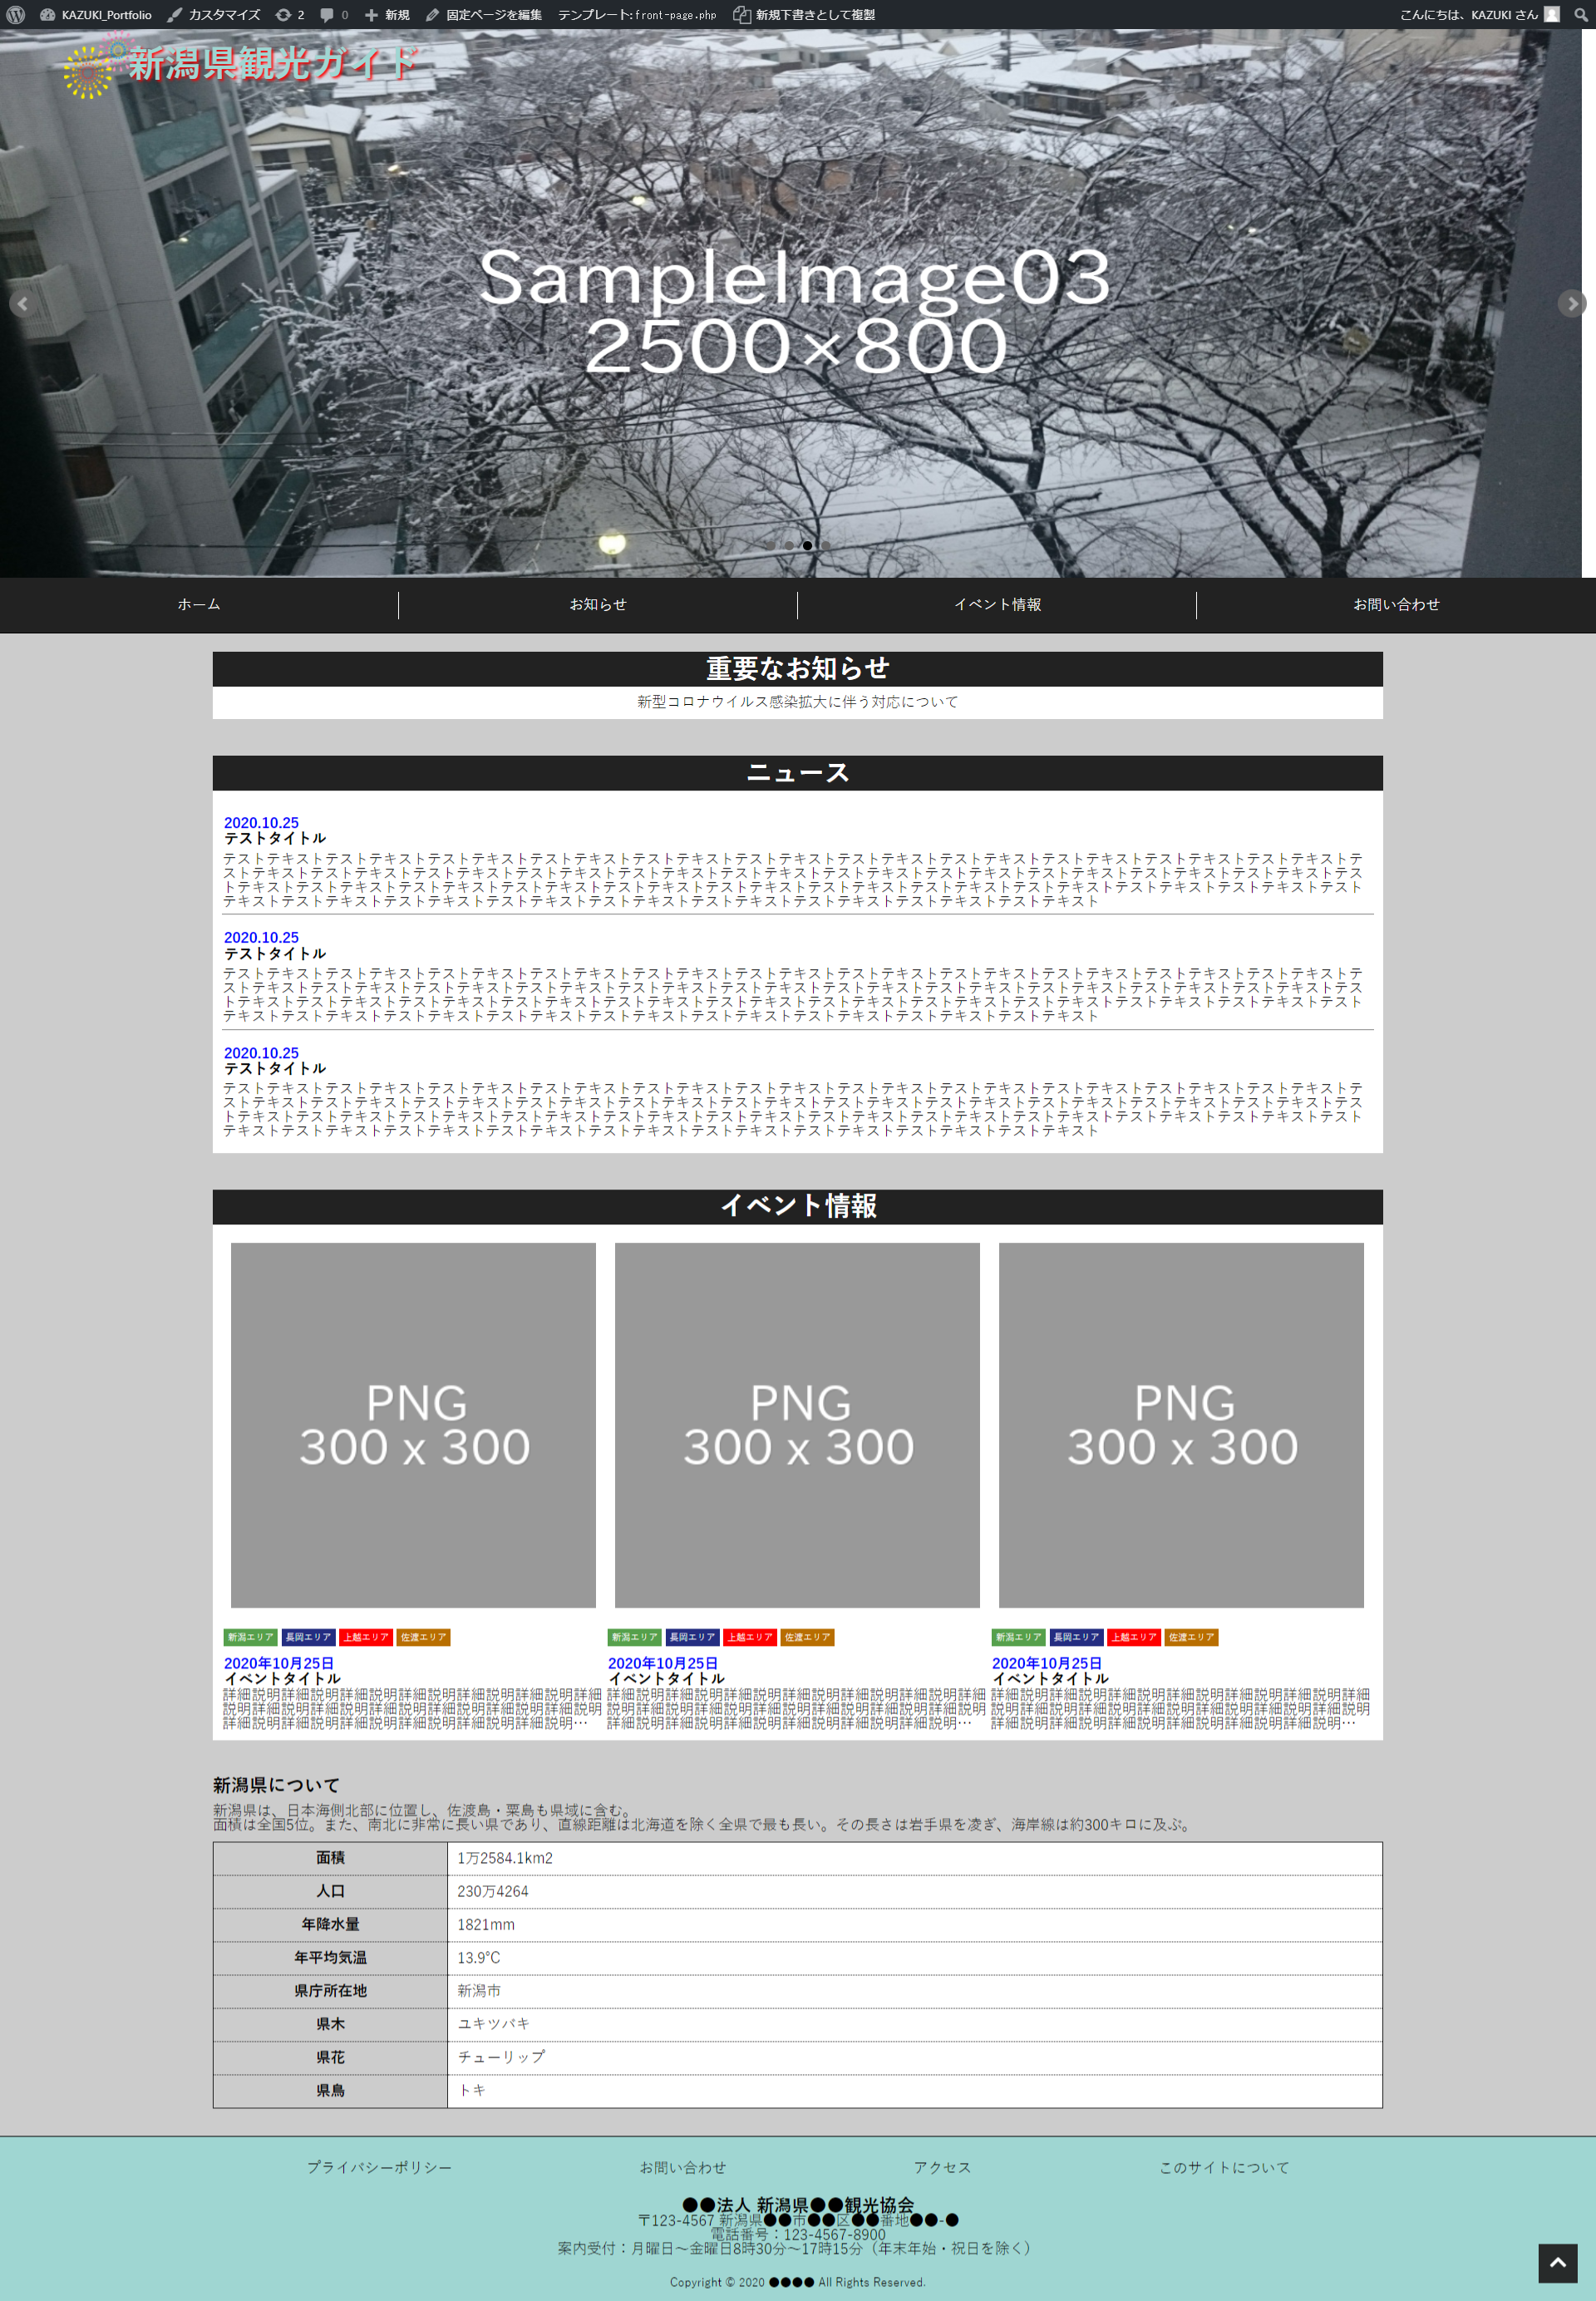Click the blue 長岡エリア tag on first event
This screenshot has width=1596, height=2301.
(x=308, y=1637)
